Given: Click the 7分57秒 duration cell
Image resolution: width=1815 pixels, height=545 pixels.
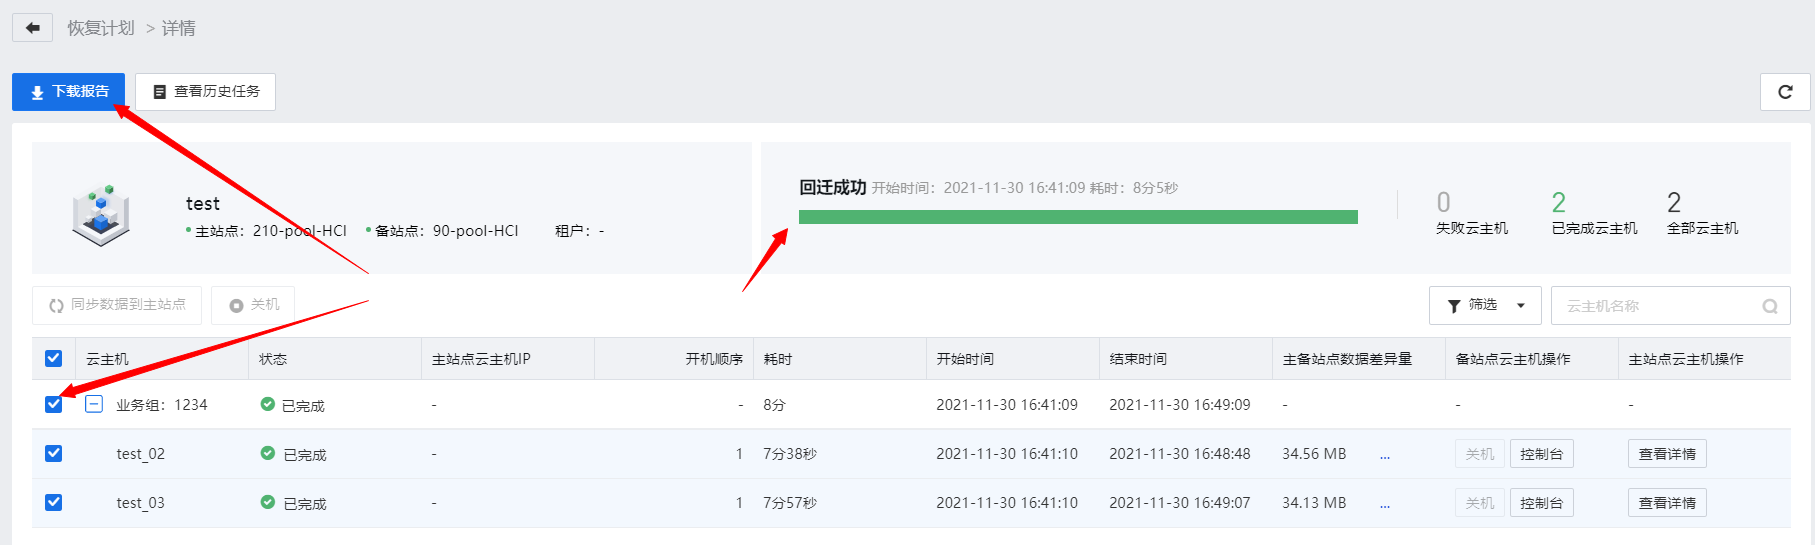Looking at the screenshot, I should tap(790, 503).
